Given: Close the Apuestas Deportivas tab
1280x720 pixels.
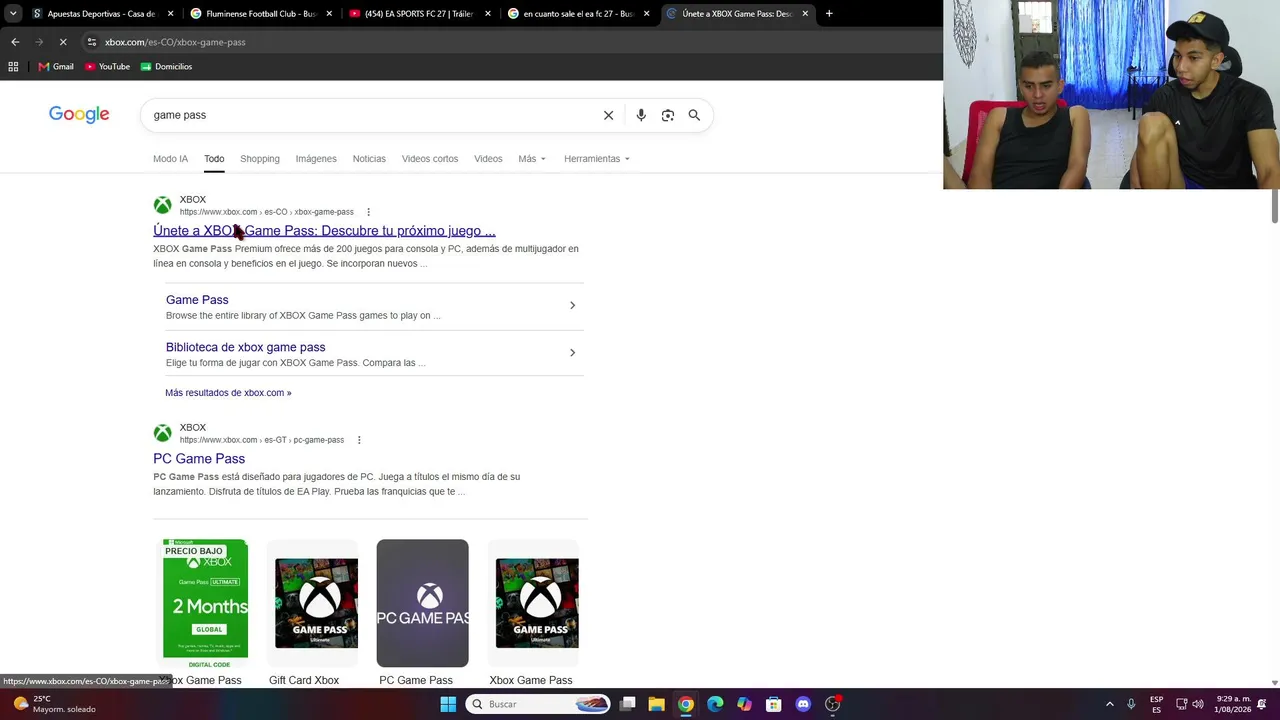Looking at the screenshot, I should [x=170, y=14].
